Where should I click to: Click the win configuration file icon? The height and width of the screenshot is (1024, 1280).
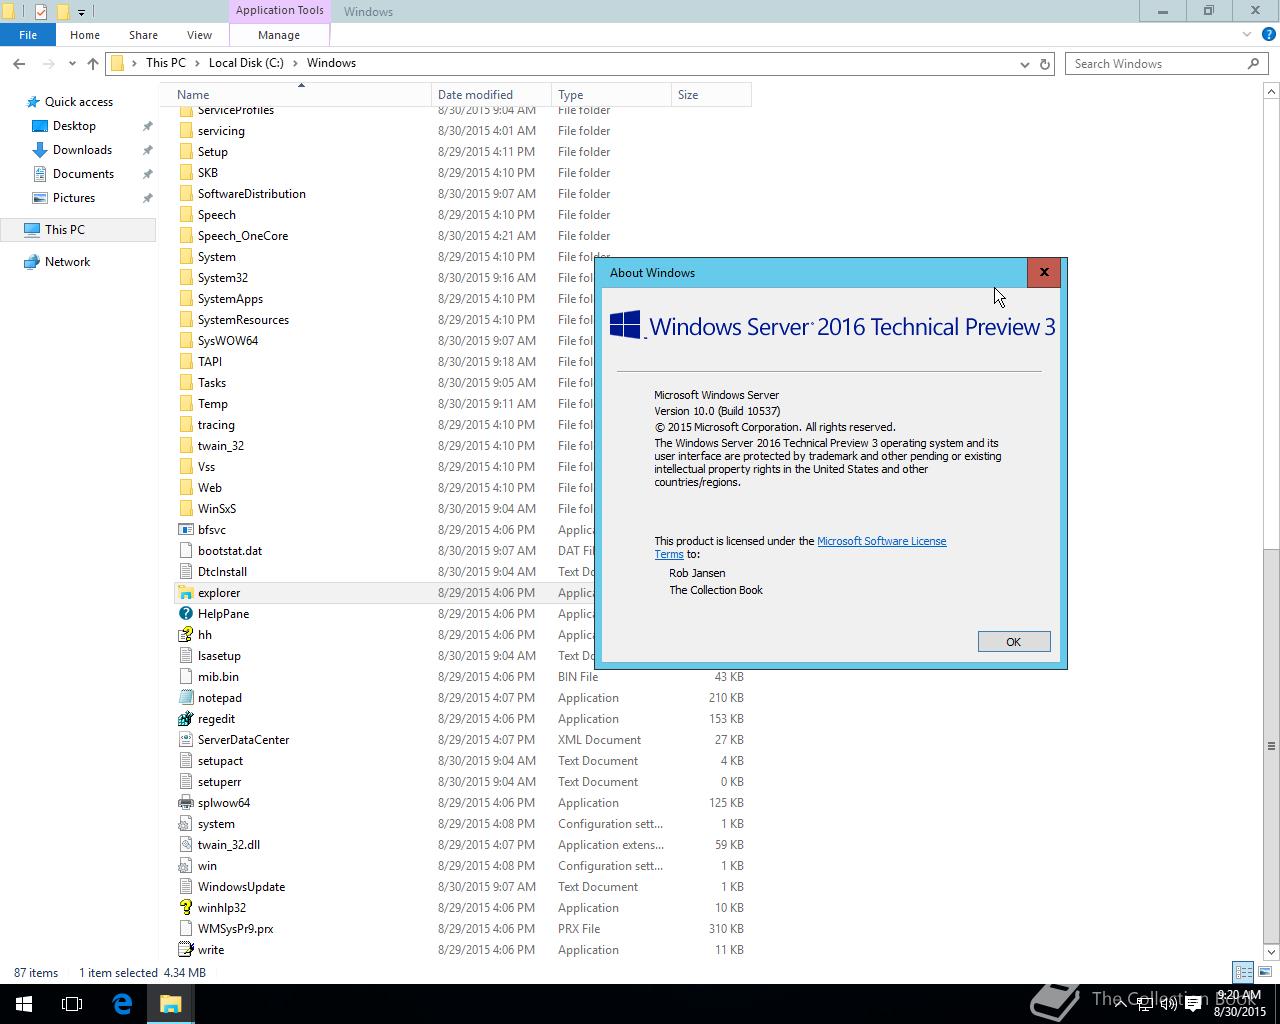[x=185, y=866]
